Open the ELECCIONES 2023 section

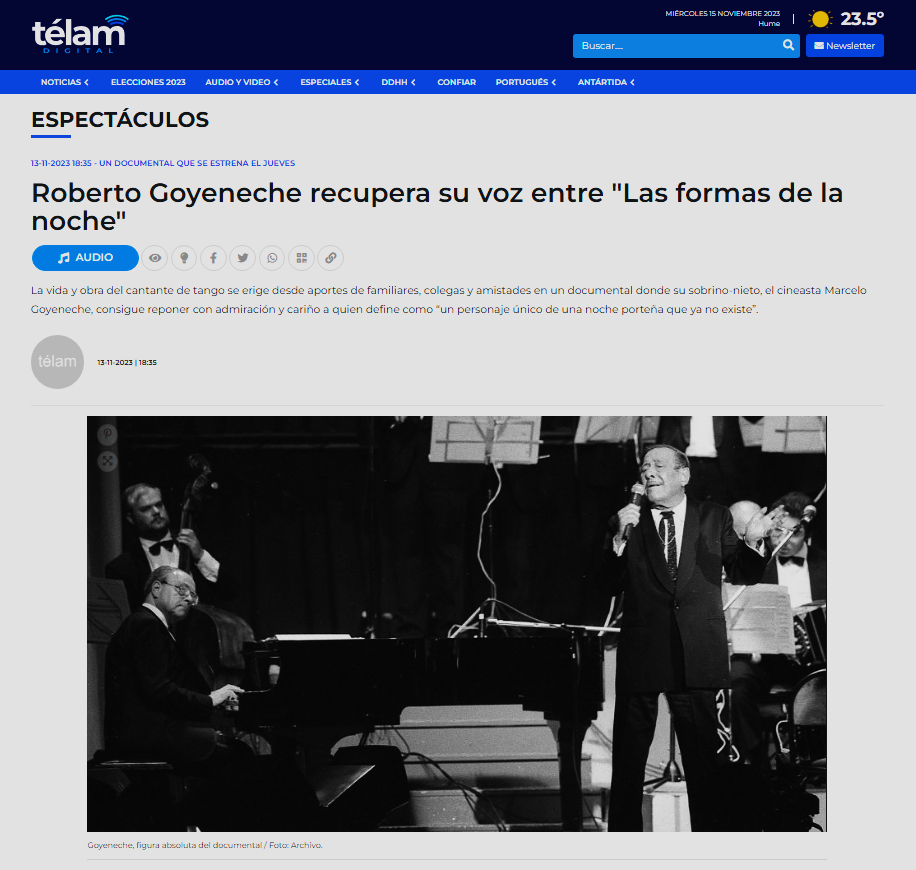tap(148, 82)
